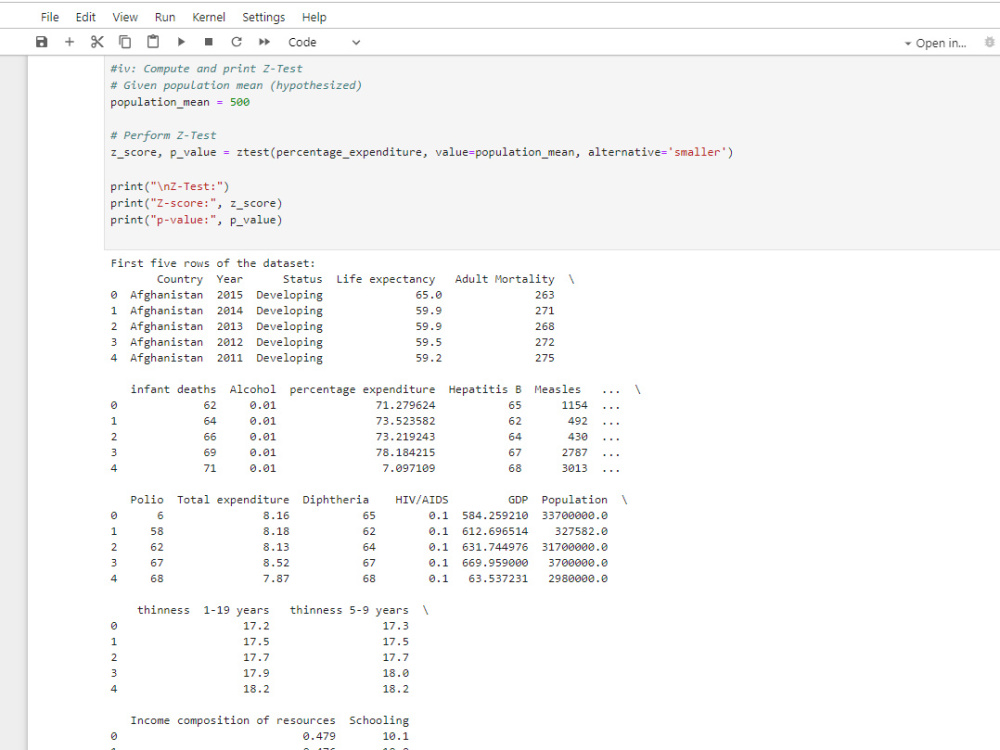
Task: Paste a cell from the clipboard
Action: click(153, 41)
